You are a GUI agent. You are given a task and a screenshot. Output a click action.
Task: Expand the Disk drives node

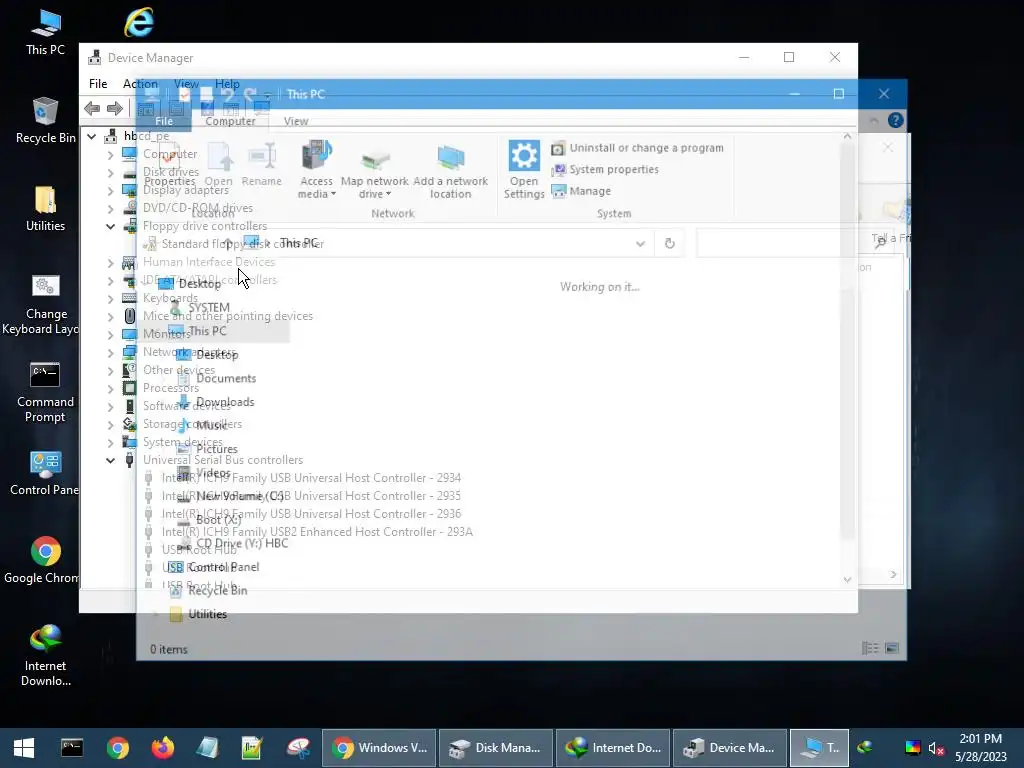[x=110, y=173]
